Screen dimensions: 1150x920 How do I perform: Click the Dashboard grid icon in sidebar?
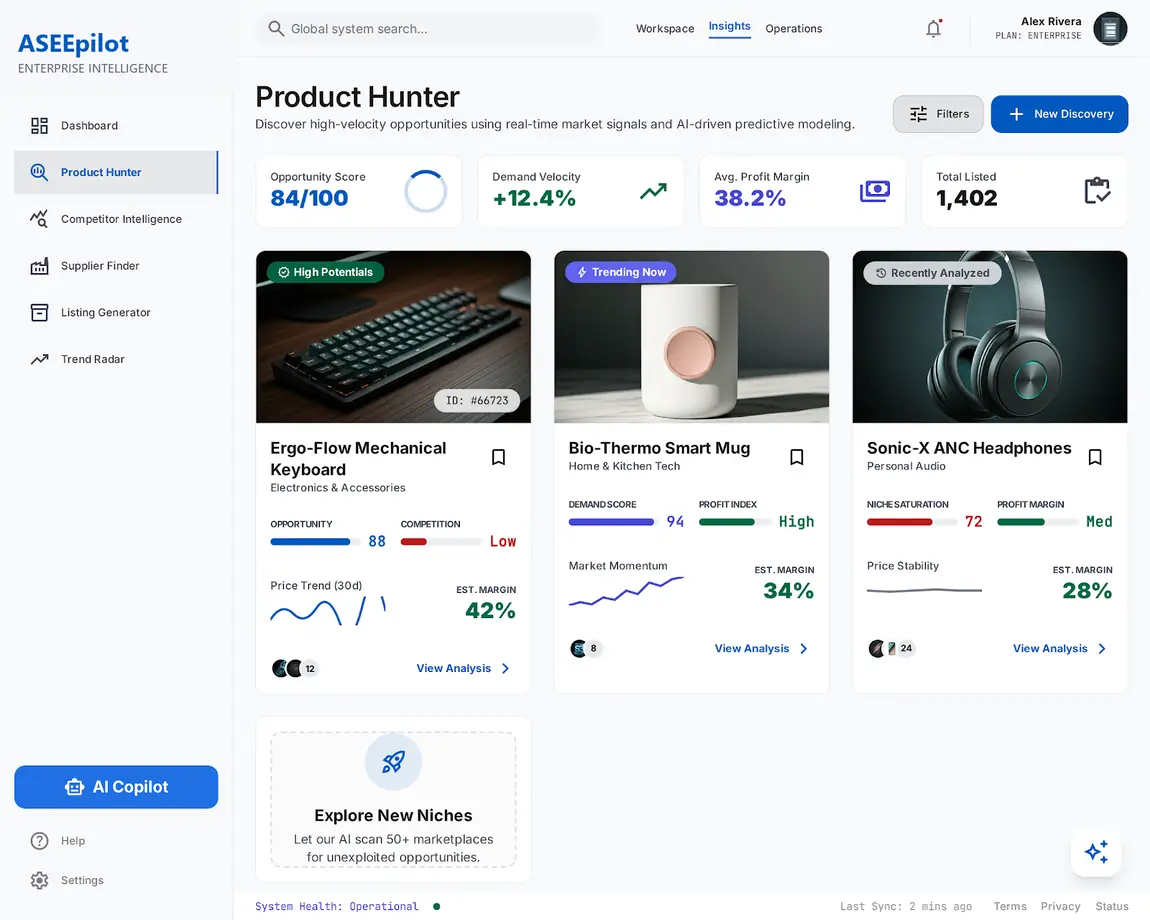point(40,125)
